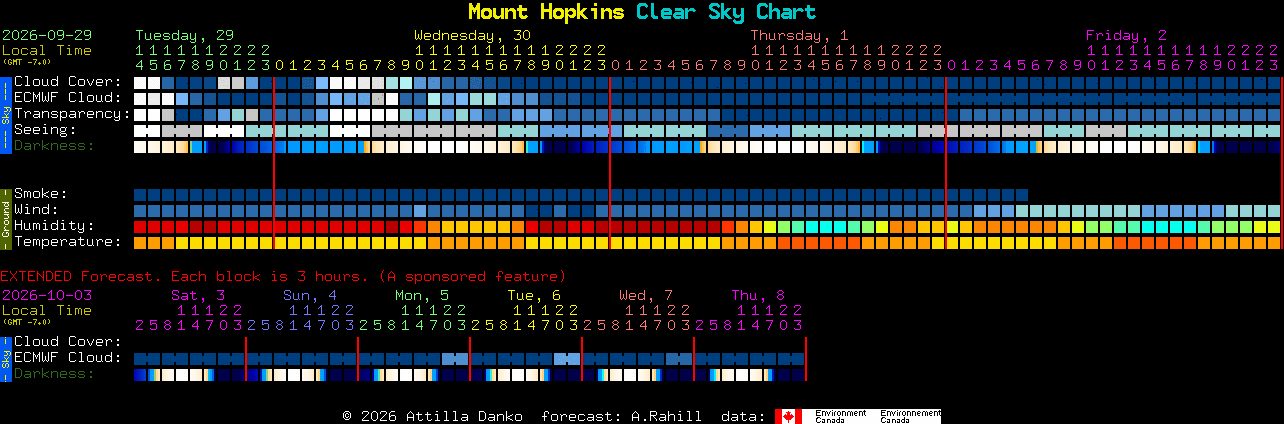The image size is (1284, 424).
Task: Click the Seeing row label
Action: coord(45,130)
